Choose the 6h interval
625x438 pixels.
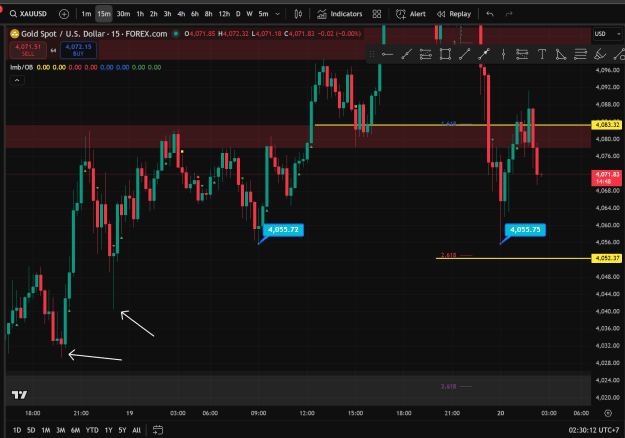pos(195,14)
